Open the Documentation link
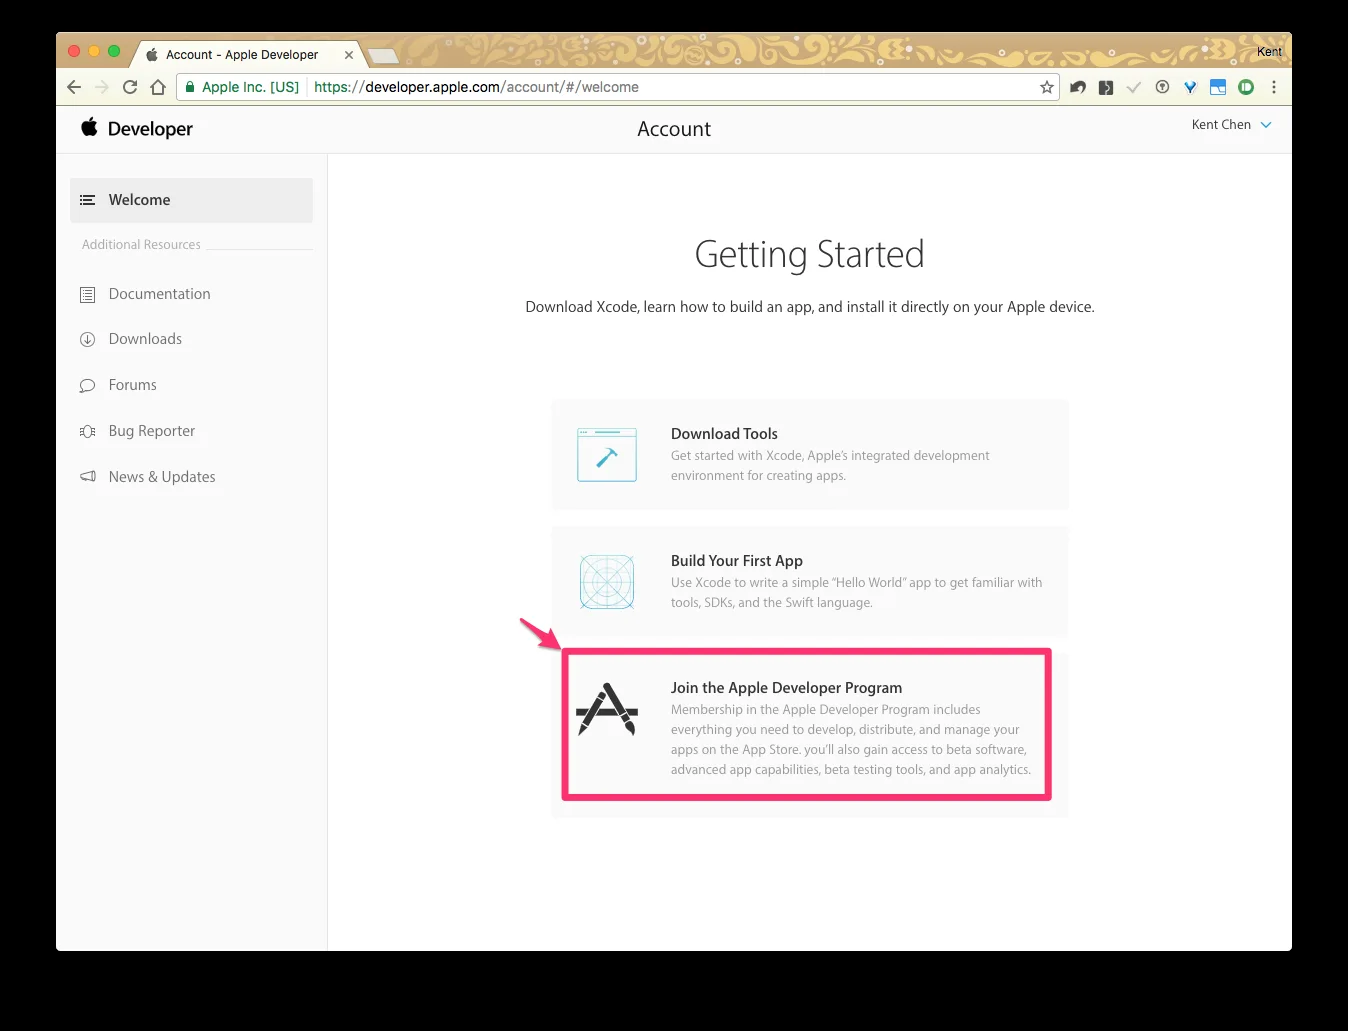Image resolution: width=1348 pixels, height=1031 pixels. click(x=160, y=294)
